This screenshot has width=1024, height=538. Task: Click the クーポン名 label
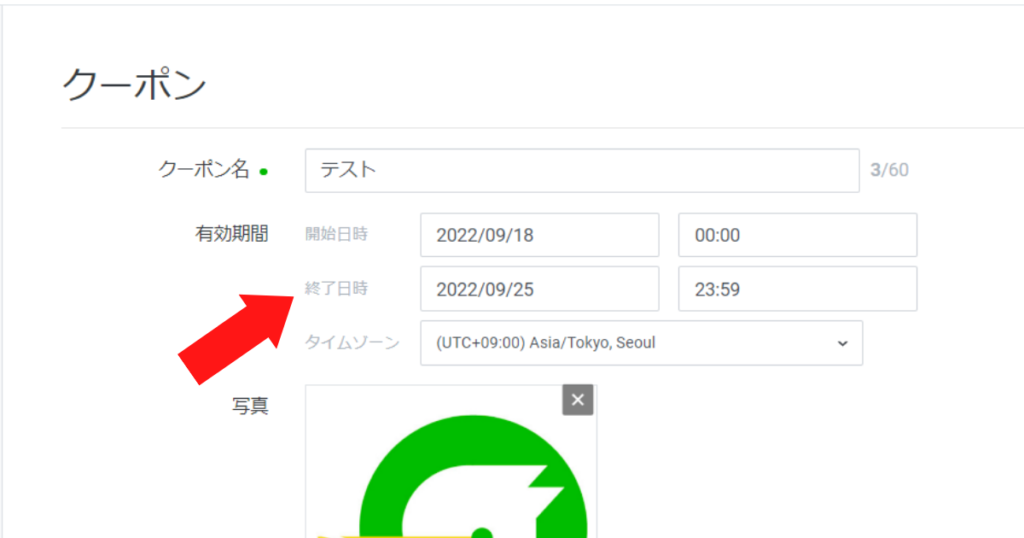point(204,170)
